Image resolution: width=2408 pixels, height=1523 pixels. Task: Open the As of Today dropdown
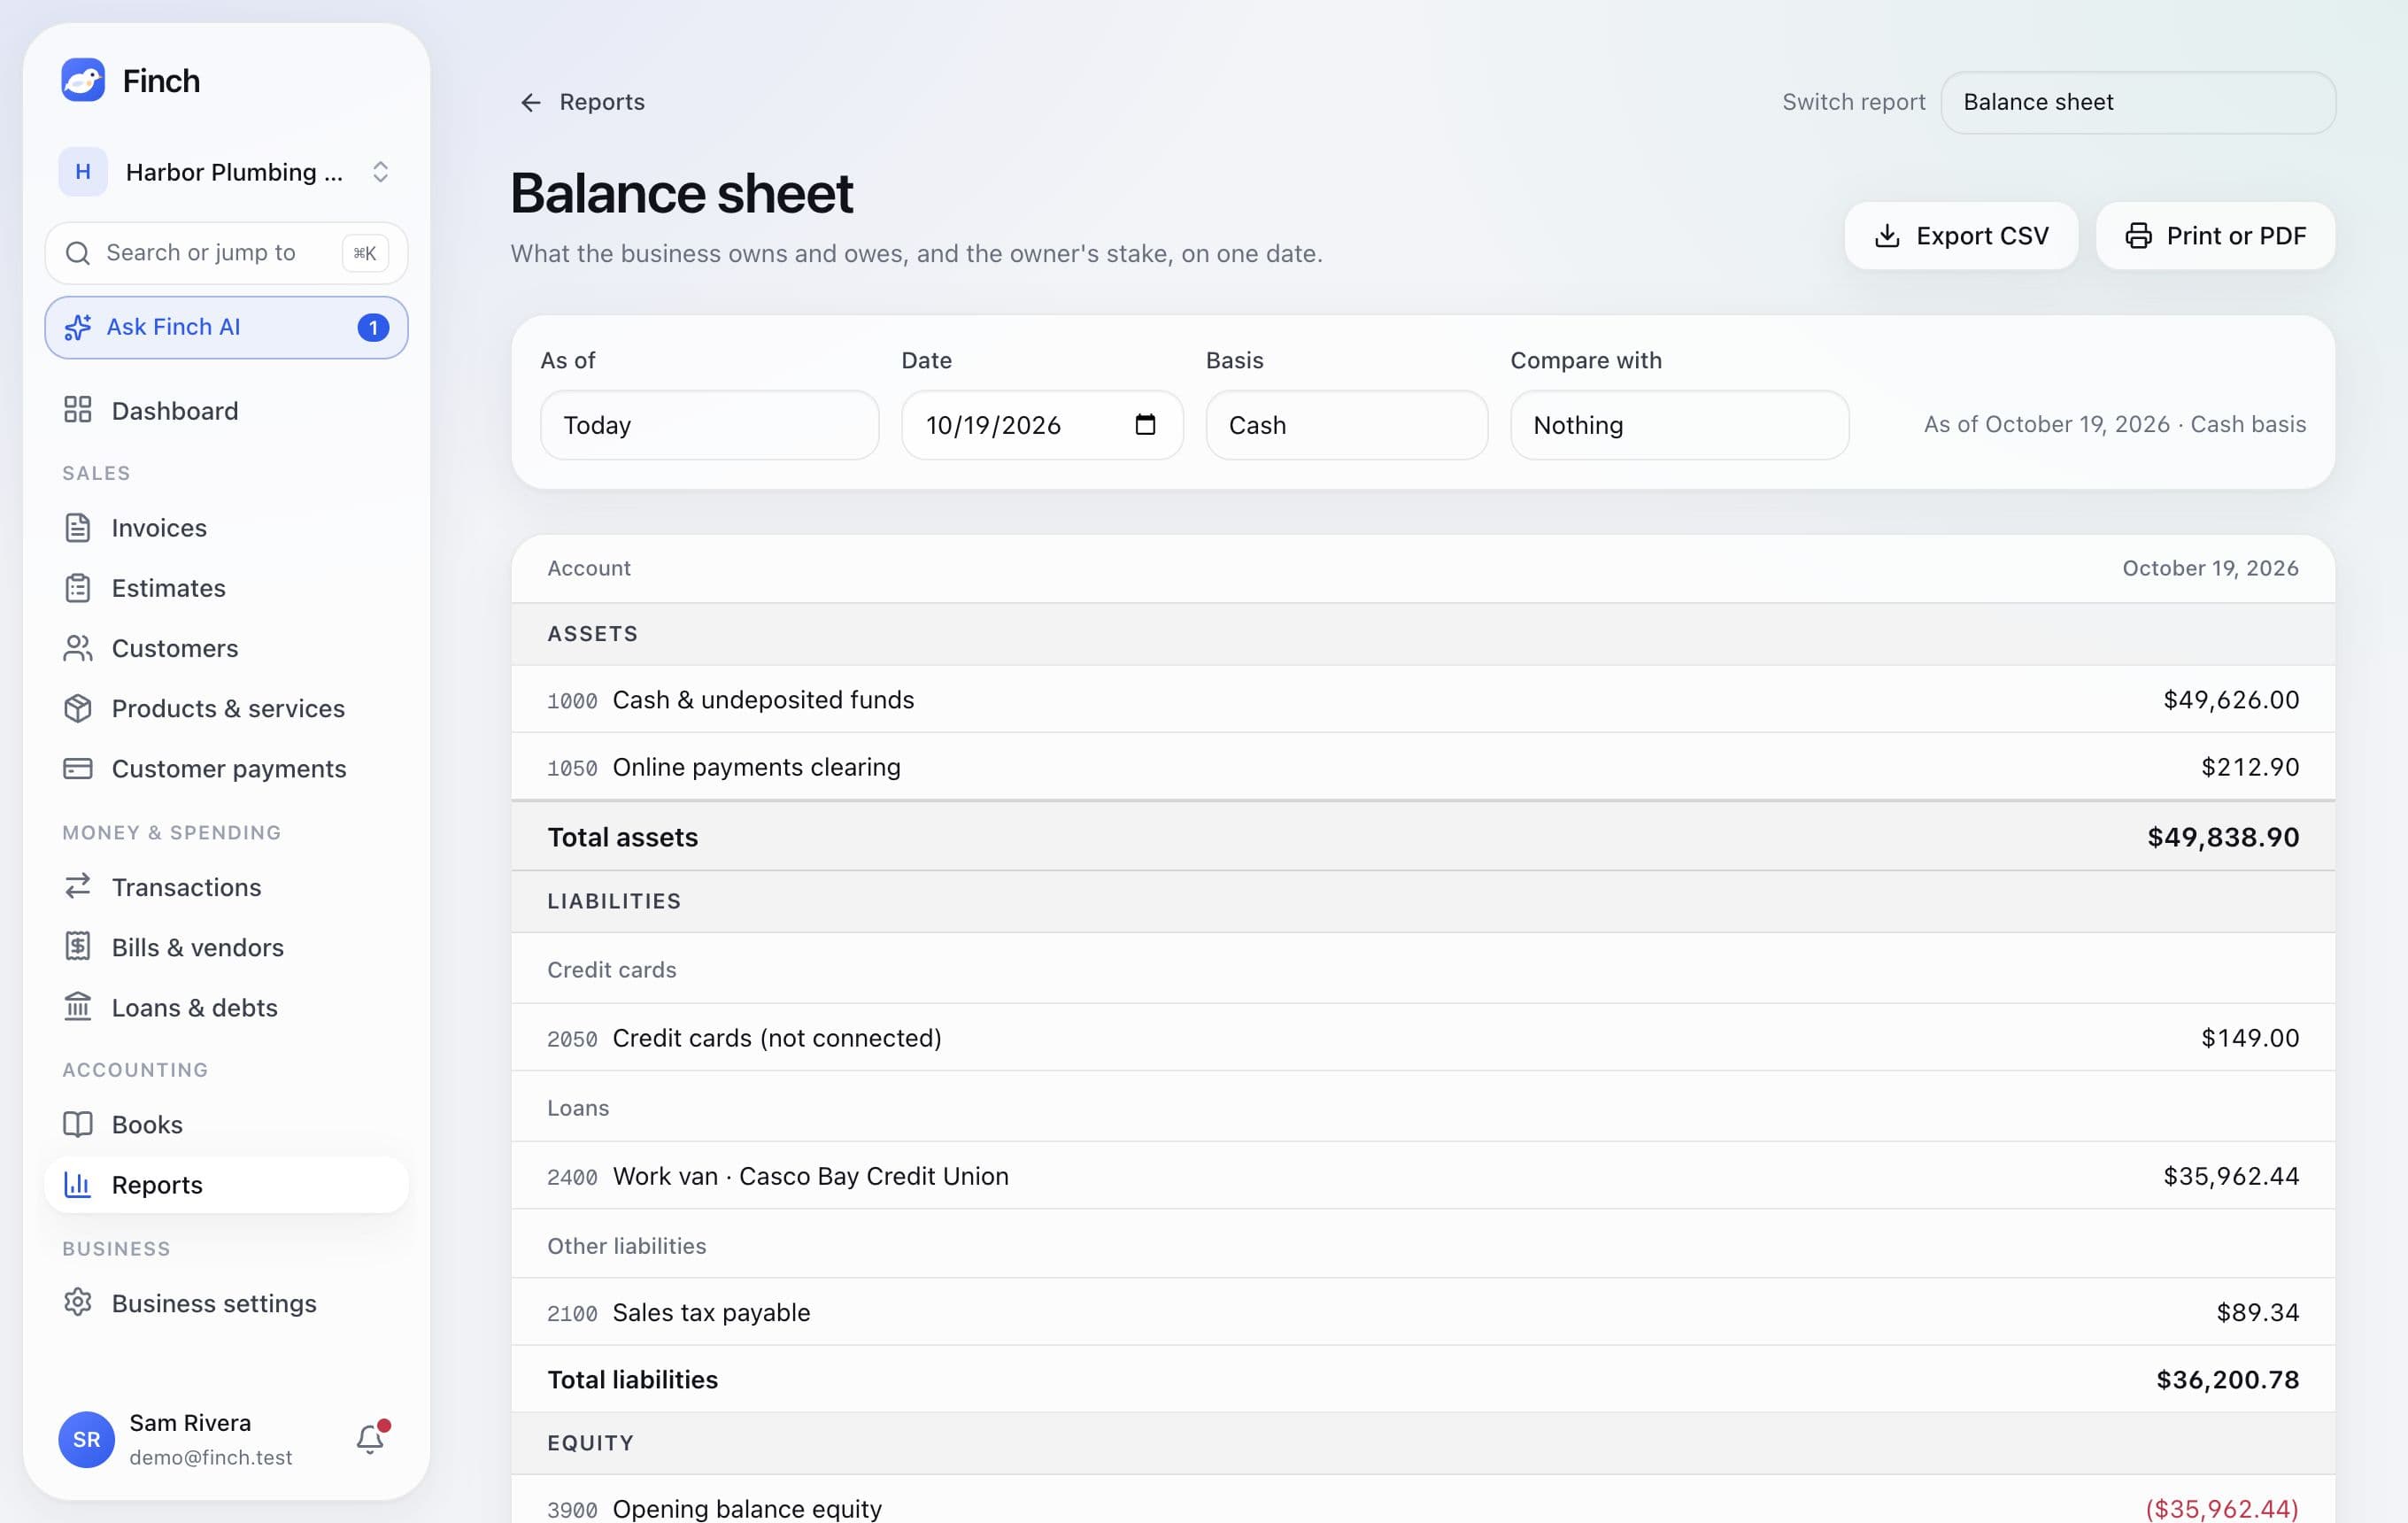click(710, 425)
